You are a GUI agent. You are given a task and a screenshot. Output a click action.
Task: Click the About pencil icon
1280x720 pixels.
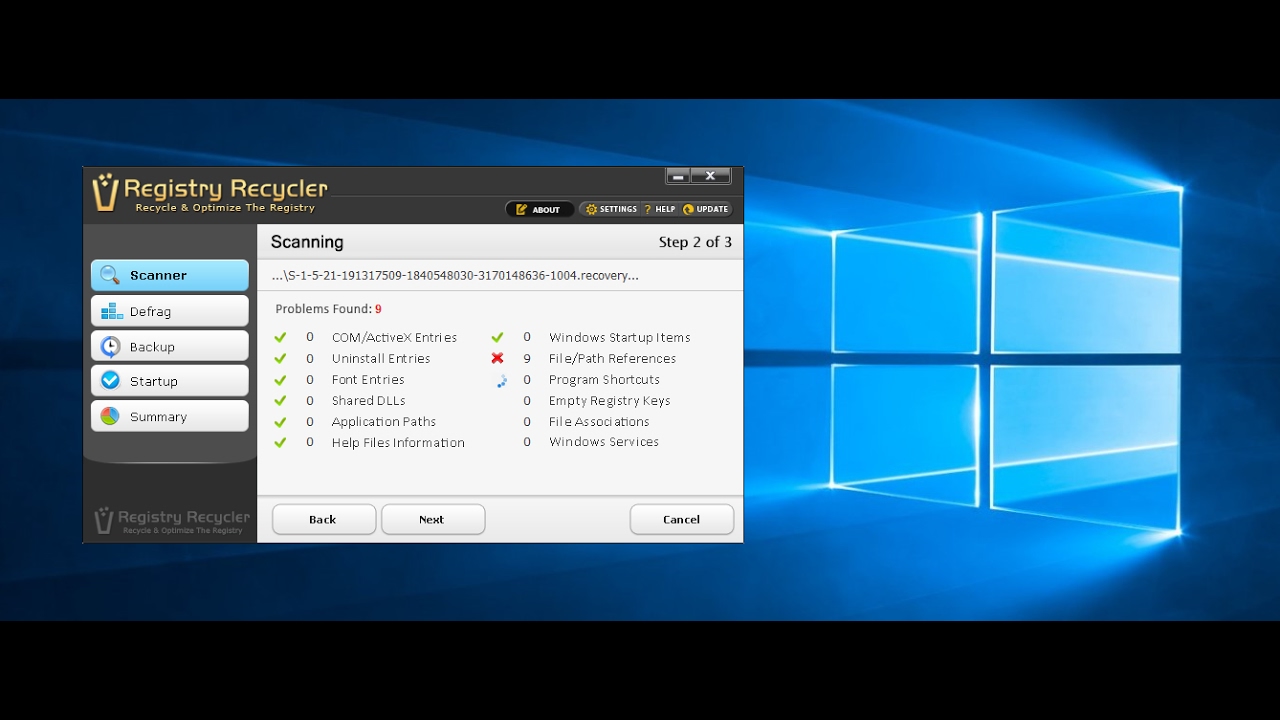click(521, 210)
